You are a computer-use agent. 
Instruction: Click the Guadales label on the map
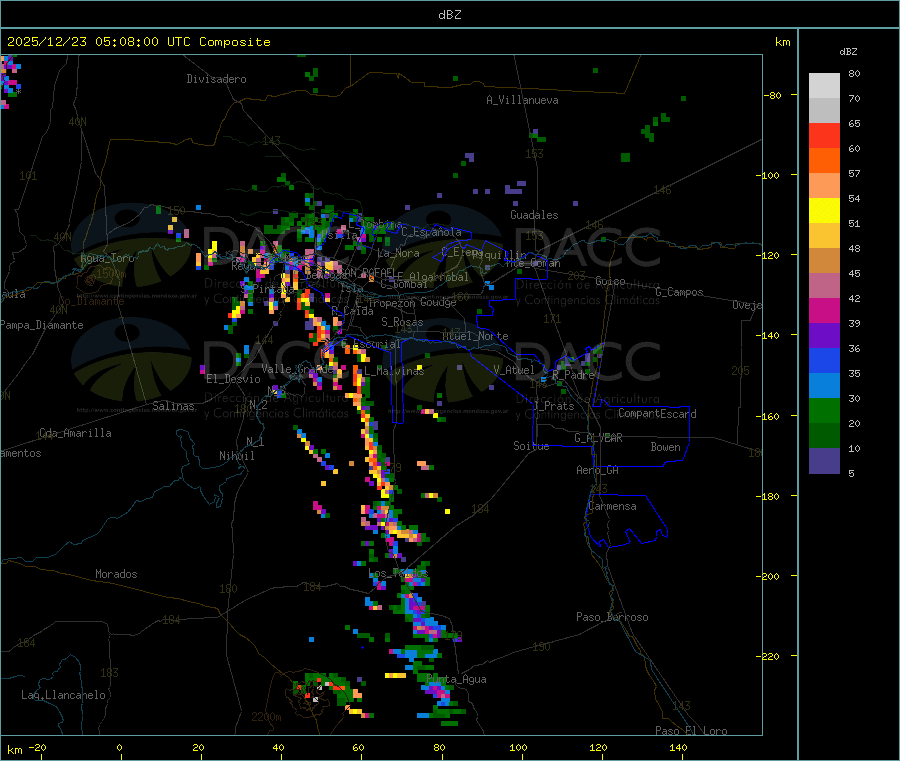tap(534, 215)
